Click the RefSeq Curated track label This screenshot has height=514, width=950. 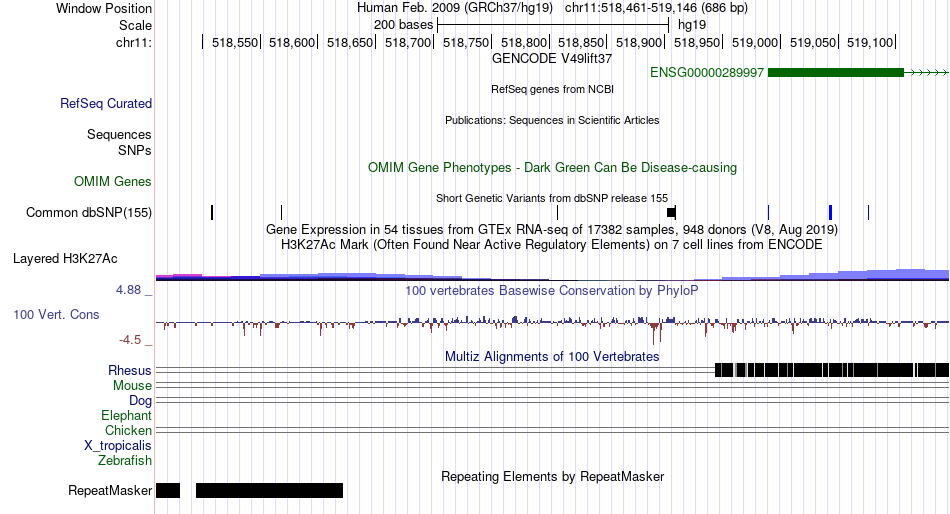(105, 104)
